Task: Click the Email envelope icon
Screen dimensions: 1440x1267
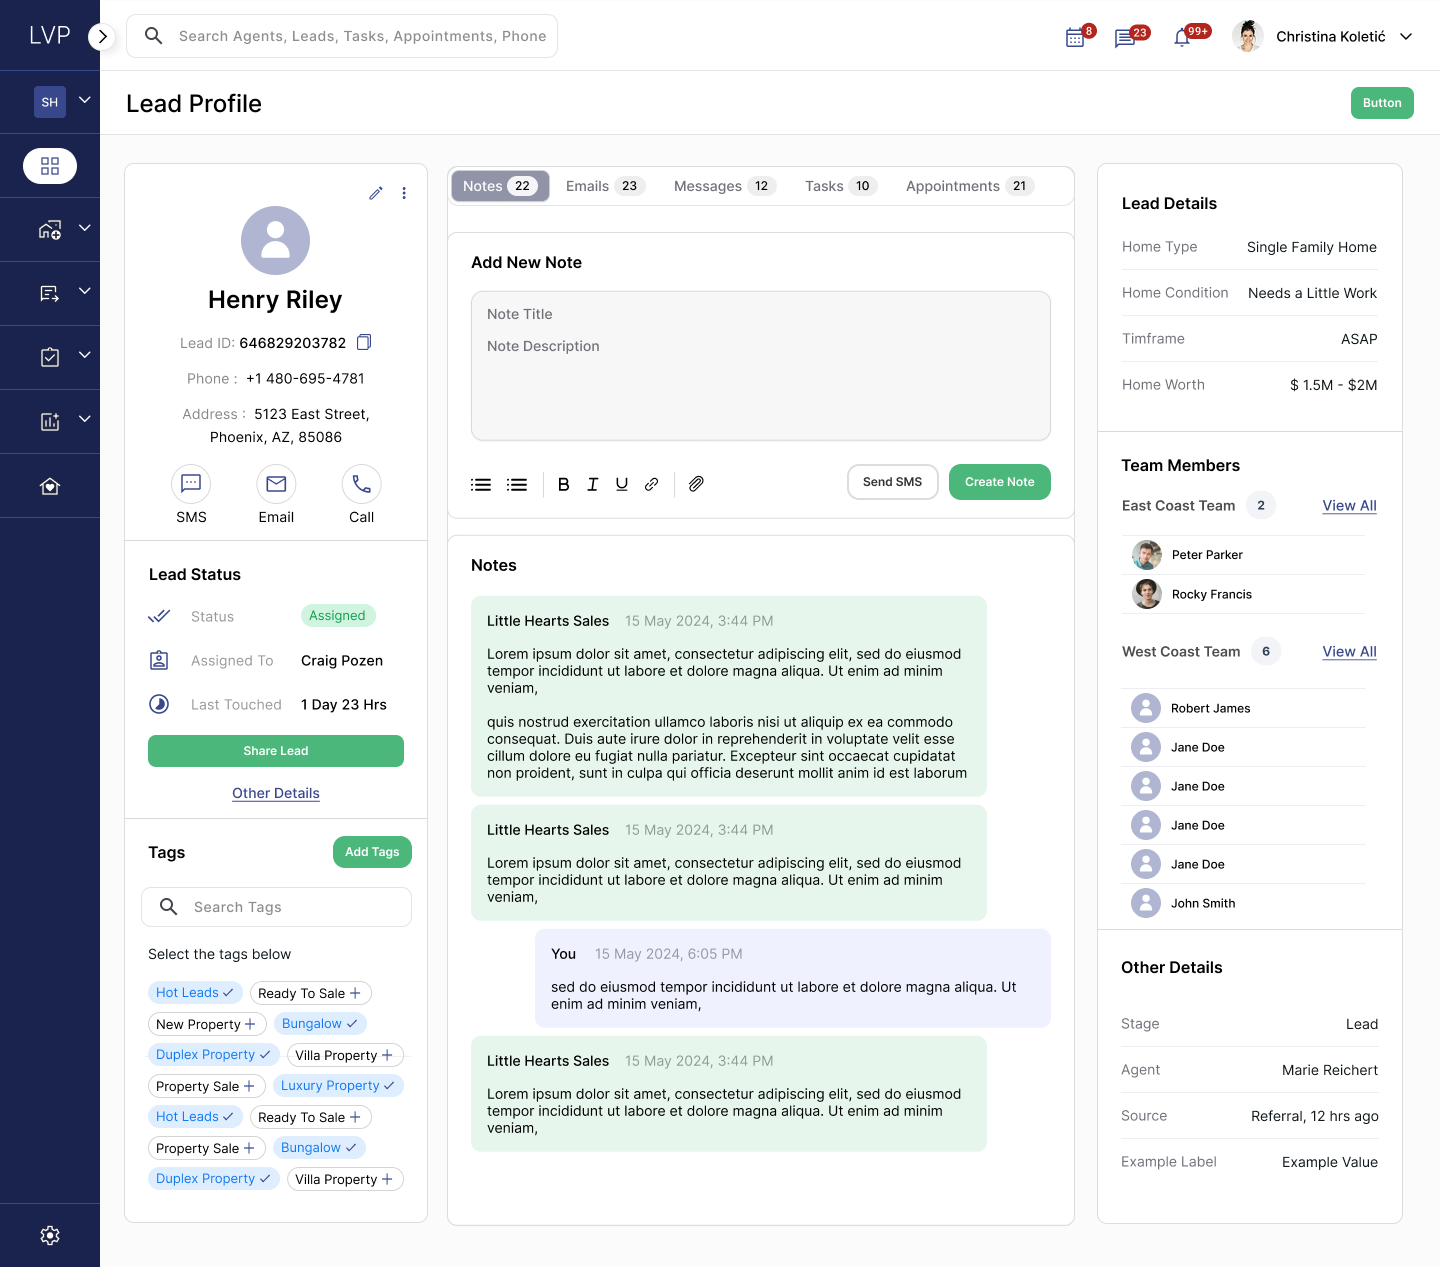Action: click(x=276, y=484)
